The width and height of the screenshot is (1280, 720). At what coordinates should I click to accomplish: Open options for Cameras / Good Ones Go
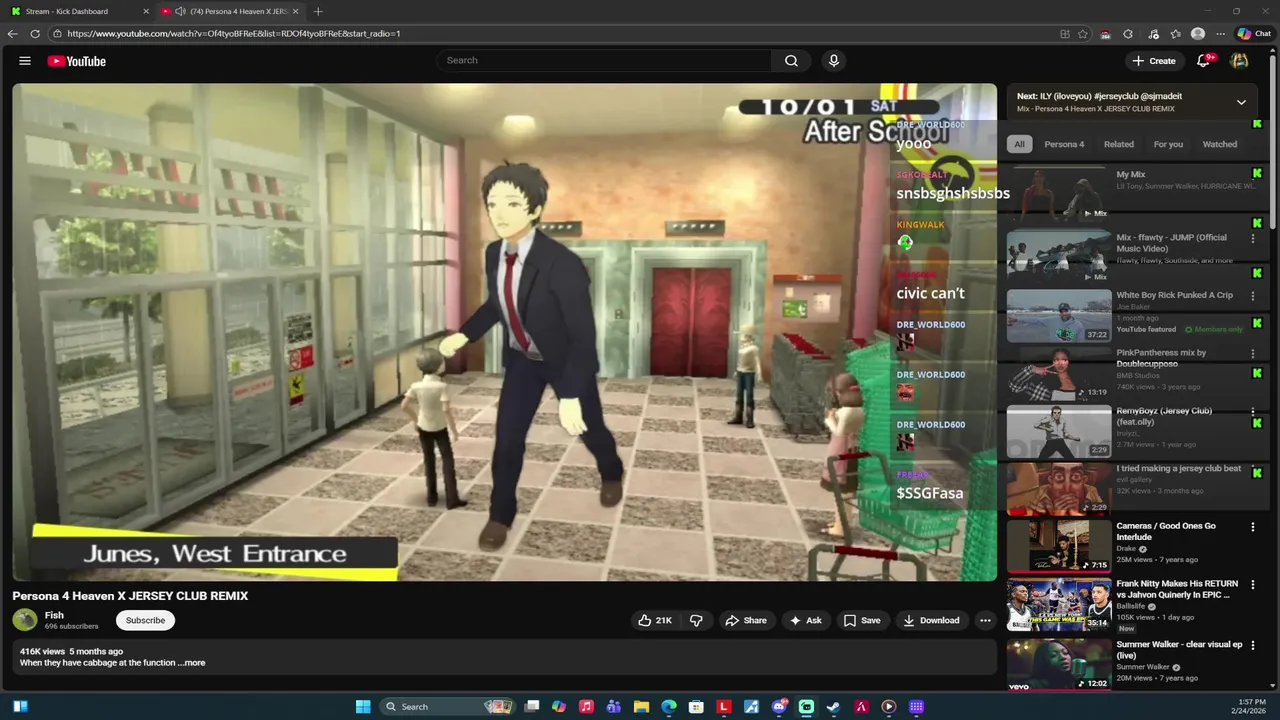point(1253,527)
